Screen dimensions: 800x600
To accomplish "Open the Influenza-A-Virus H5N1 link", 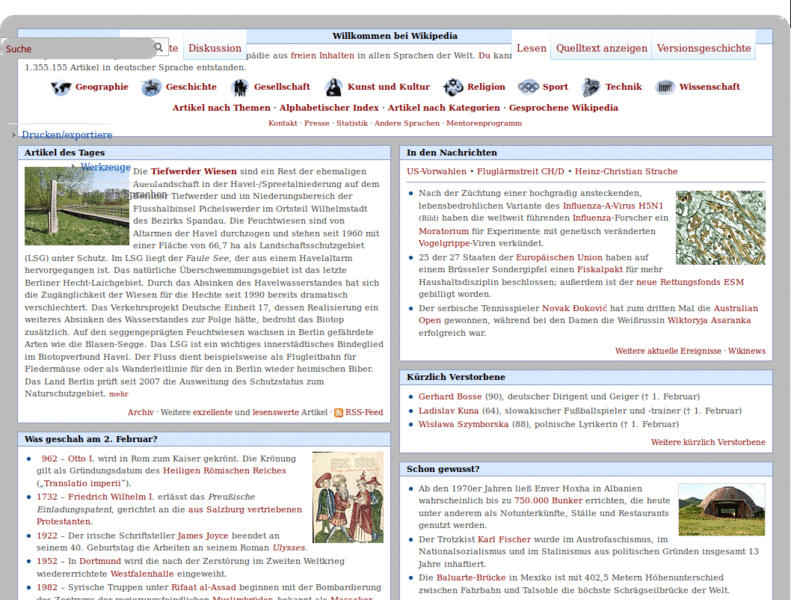I will 613,206.
